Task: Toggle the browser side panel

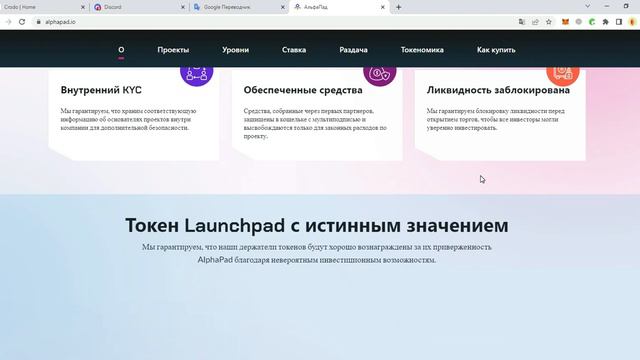Action: tap(619, 22)
